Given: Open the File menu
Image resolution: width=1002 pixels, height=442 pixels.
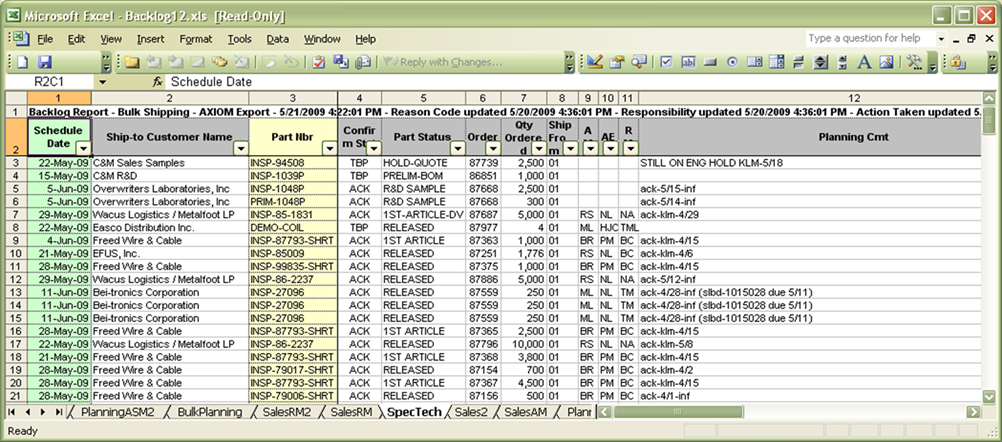Looking at the screenshot, I should coord(45,39).
